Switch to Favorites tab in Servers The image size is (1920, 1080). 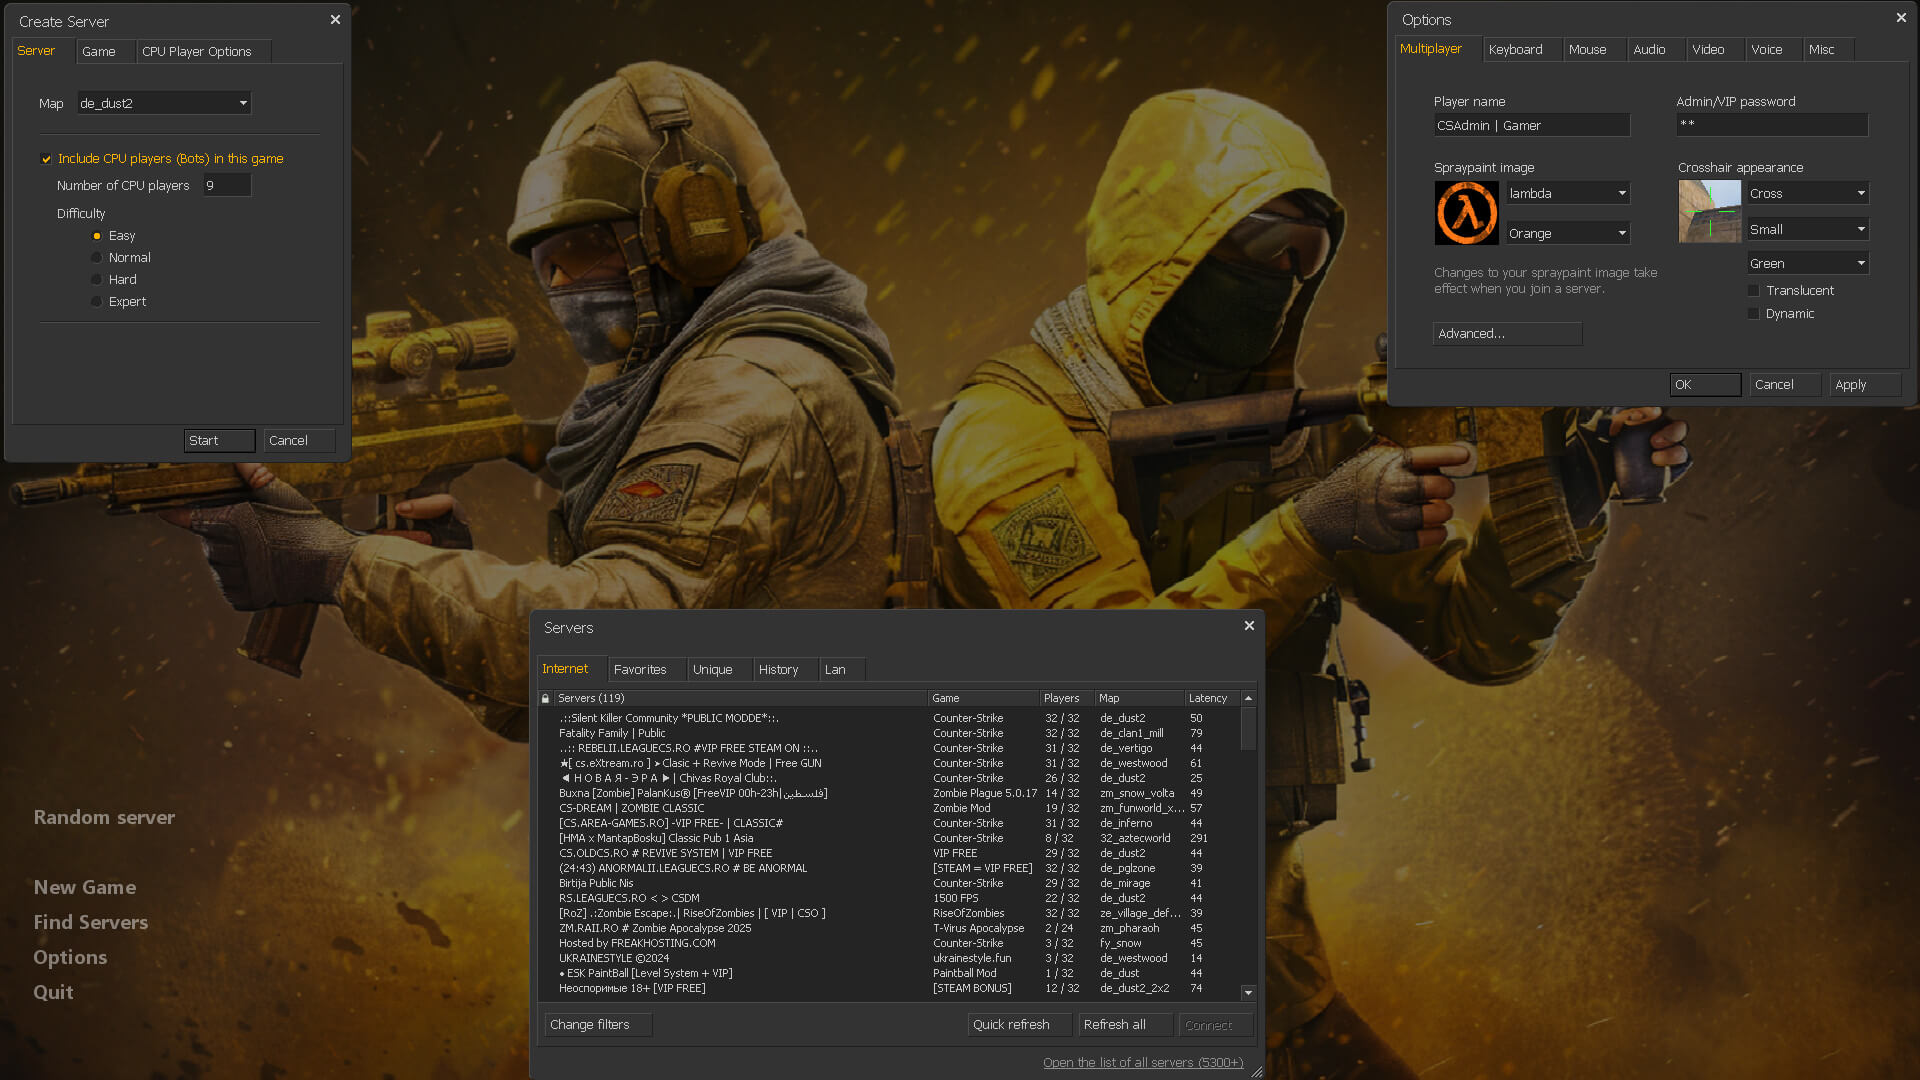tap(647, 669)
